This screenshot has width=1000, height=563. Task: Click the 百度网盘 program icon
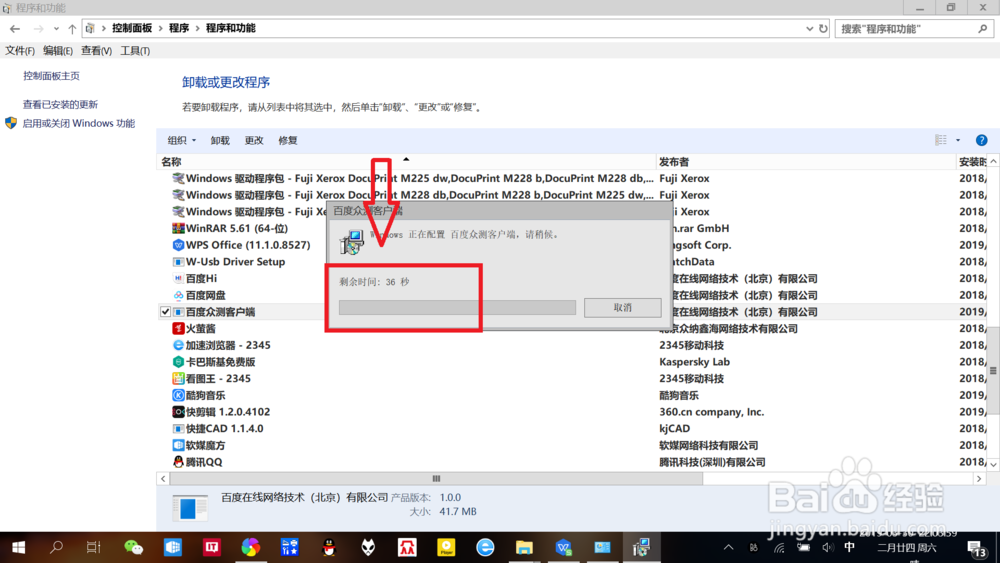click(178, 295)
